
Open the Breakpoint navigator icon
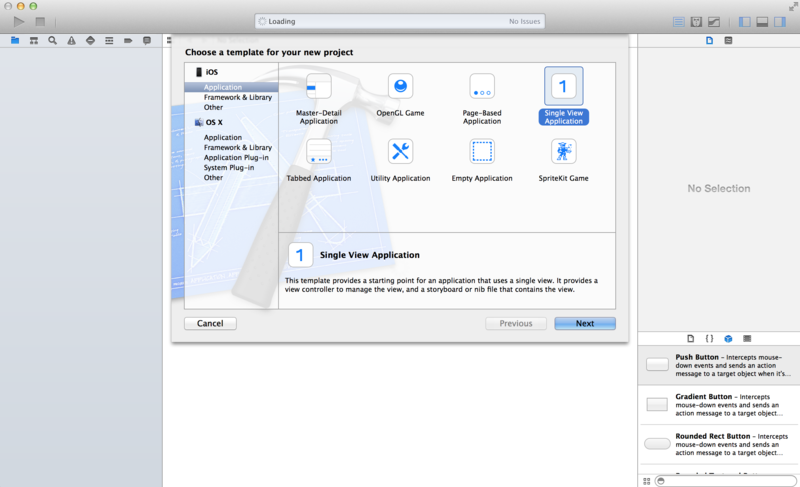click(128, 40)
